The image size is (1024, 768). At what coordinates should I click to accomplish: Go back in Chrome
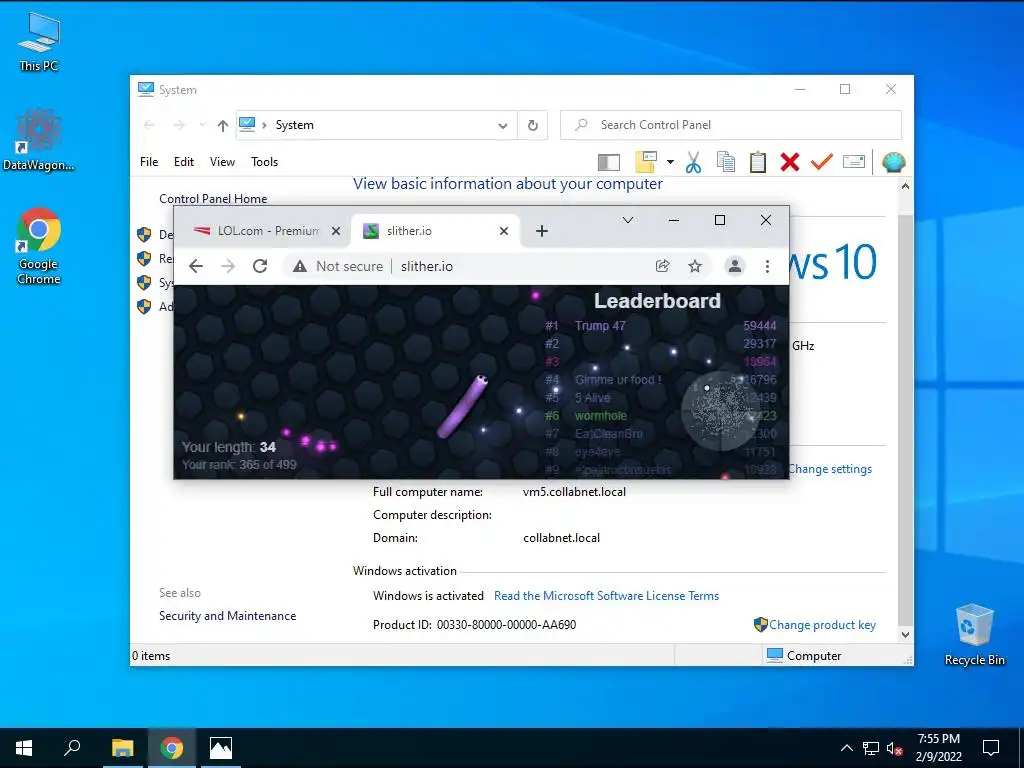point(196,266)
